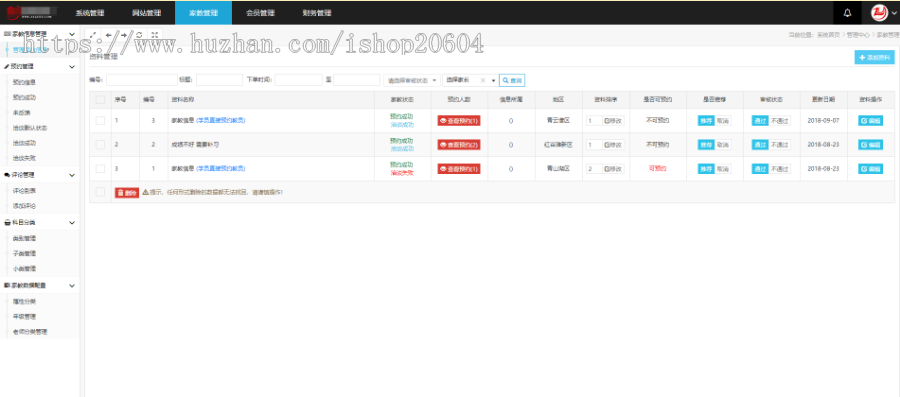900x397 pixels.
Task: Click 编辑 in the 2018-09-07 row
Action: tap(871, 120)
